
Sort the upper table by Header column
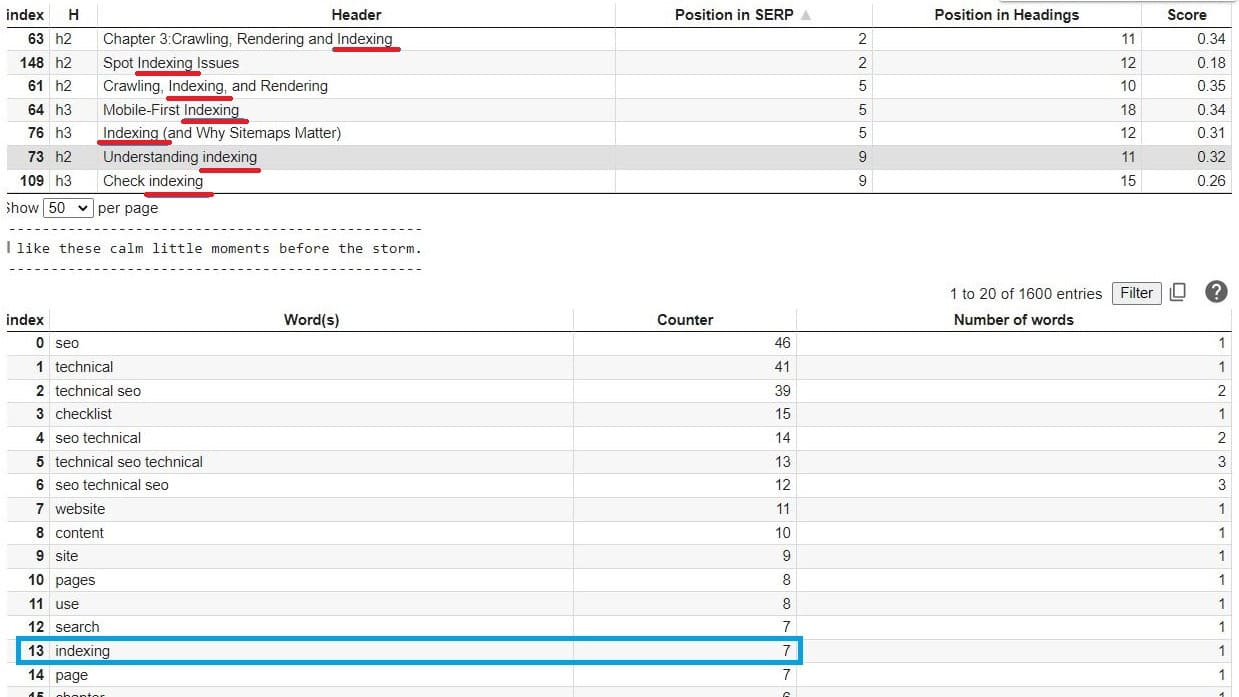tap(356, 14)
